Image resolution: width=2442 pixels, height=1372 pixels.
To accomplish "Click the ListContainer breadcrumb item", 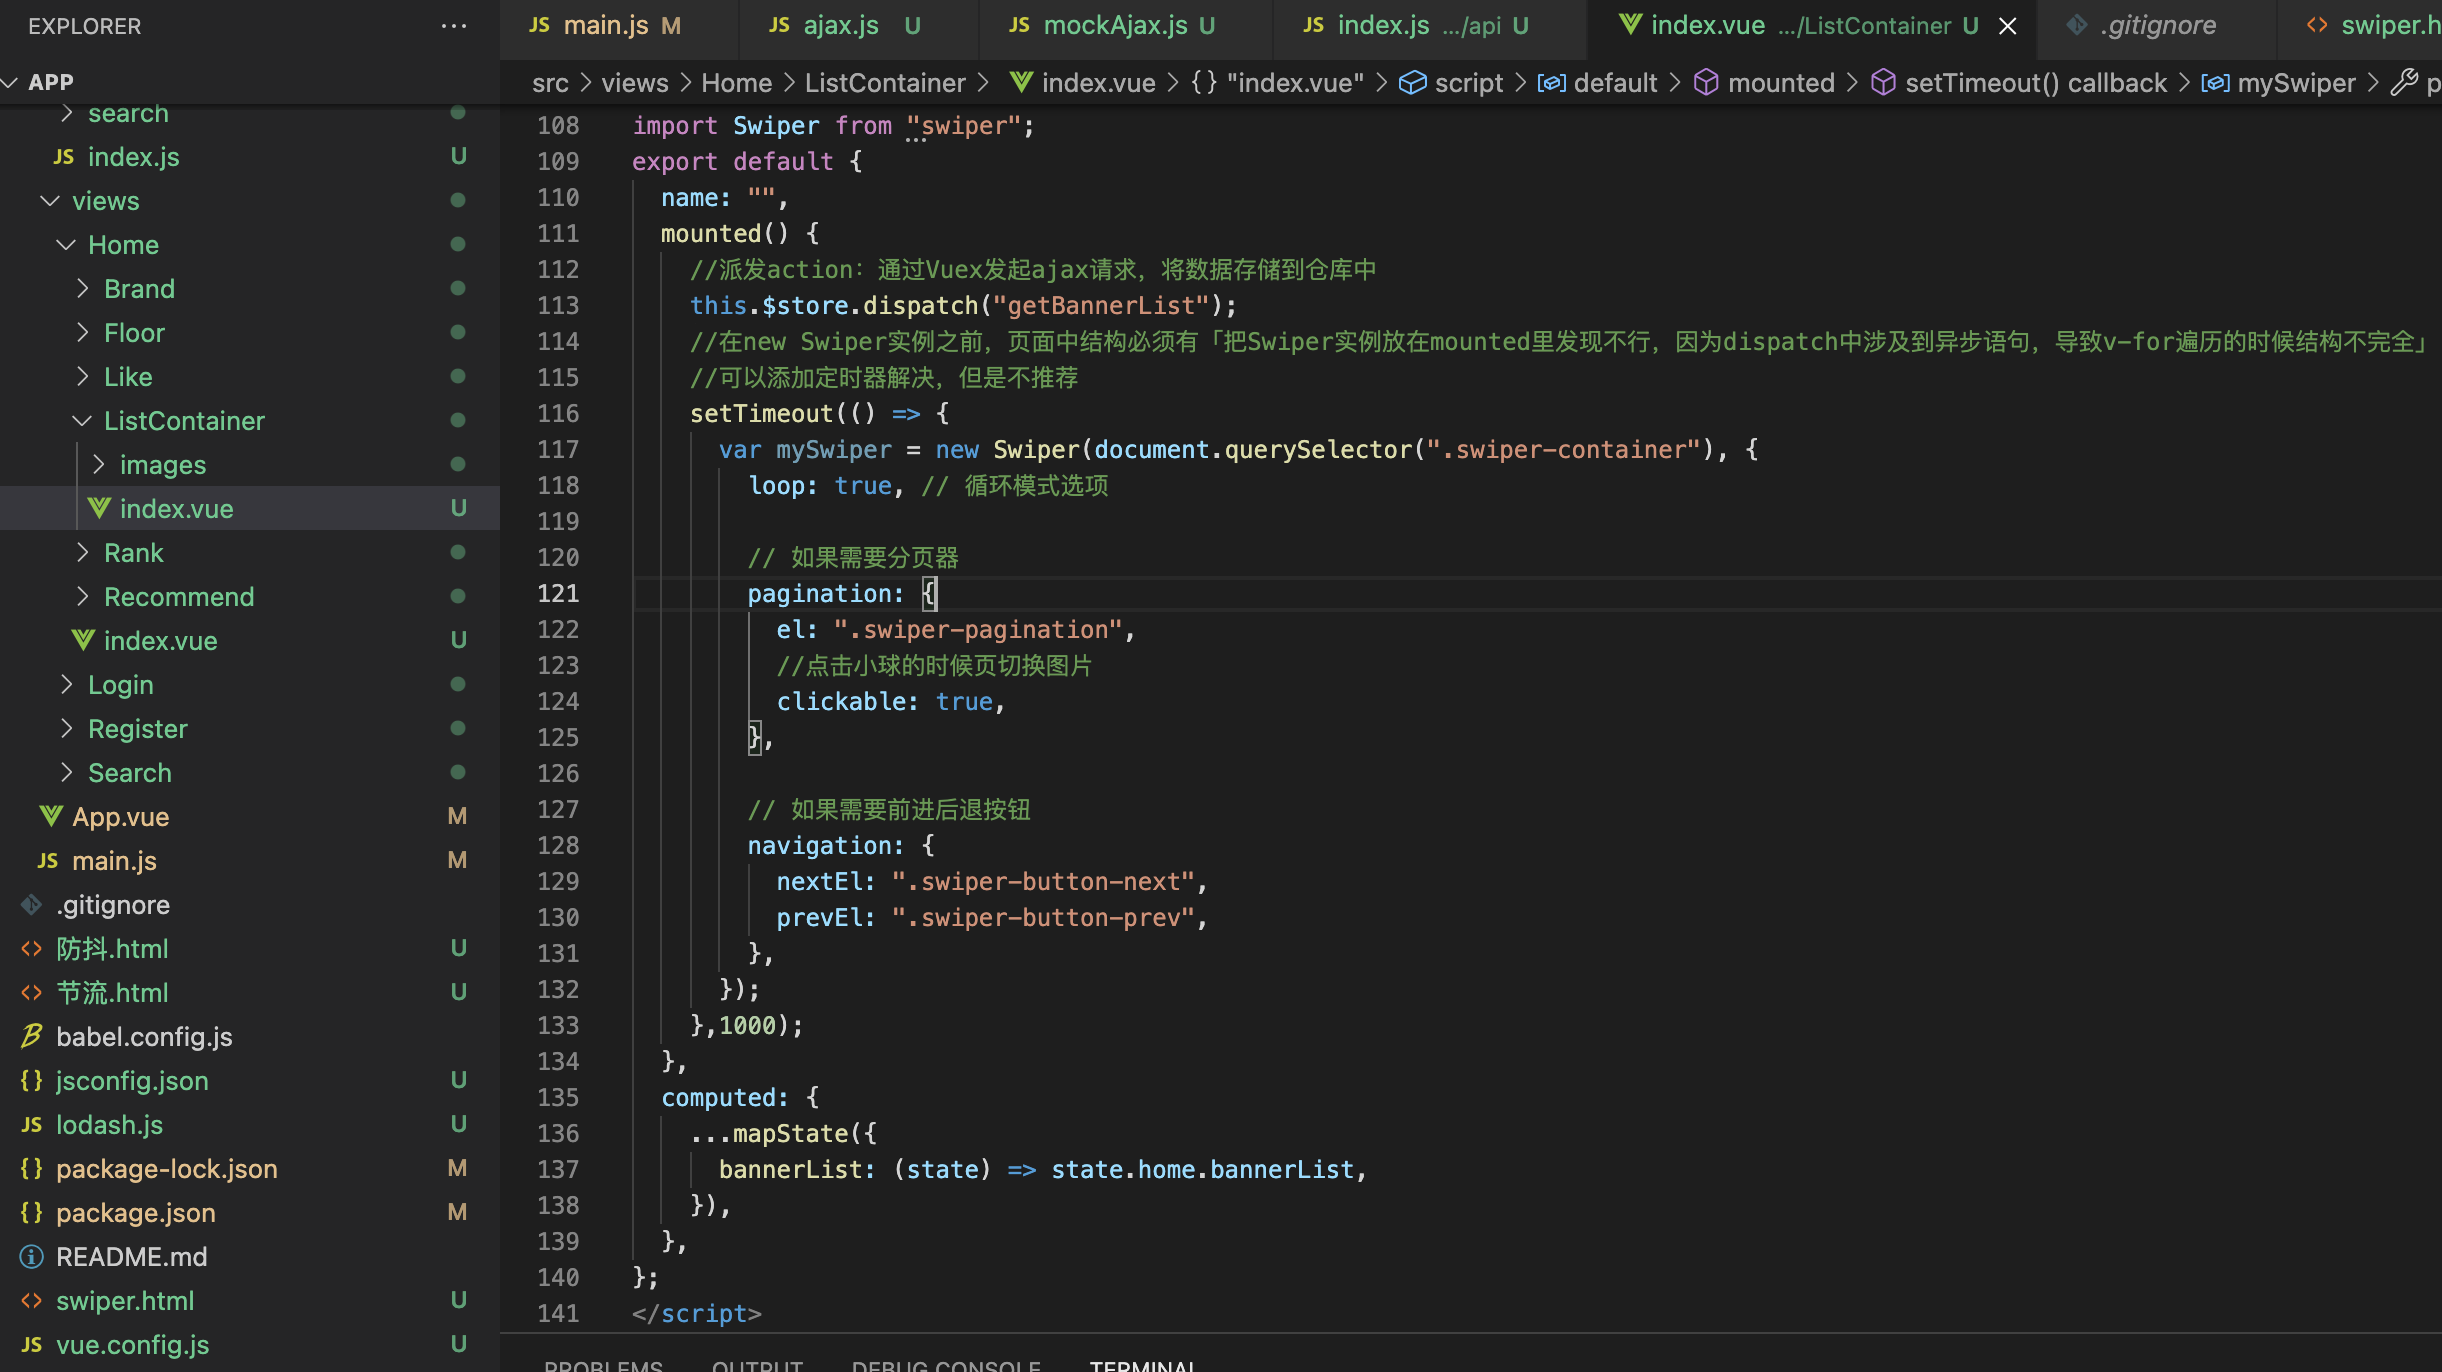I will 885,83.
